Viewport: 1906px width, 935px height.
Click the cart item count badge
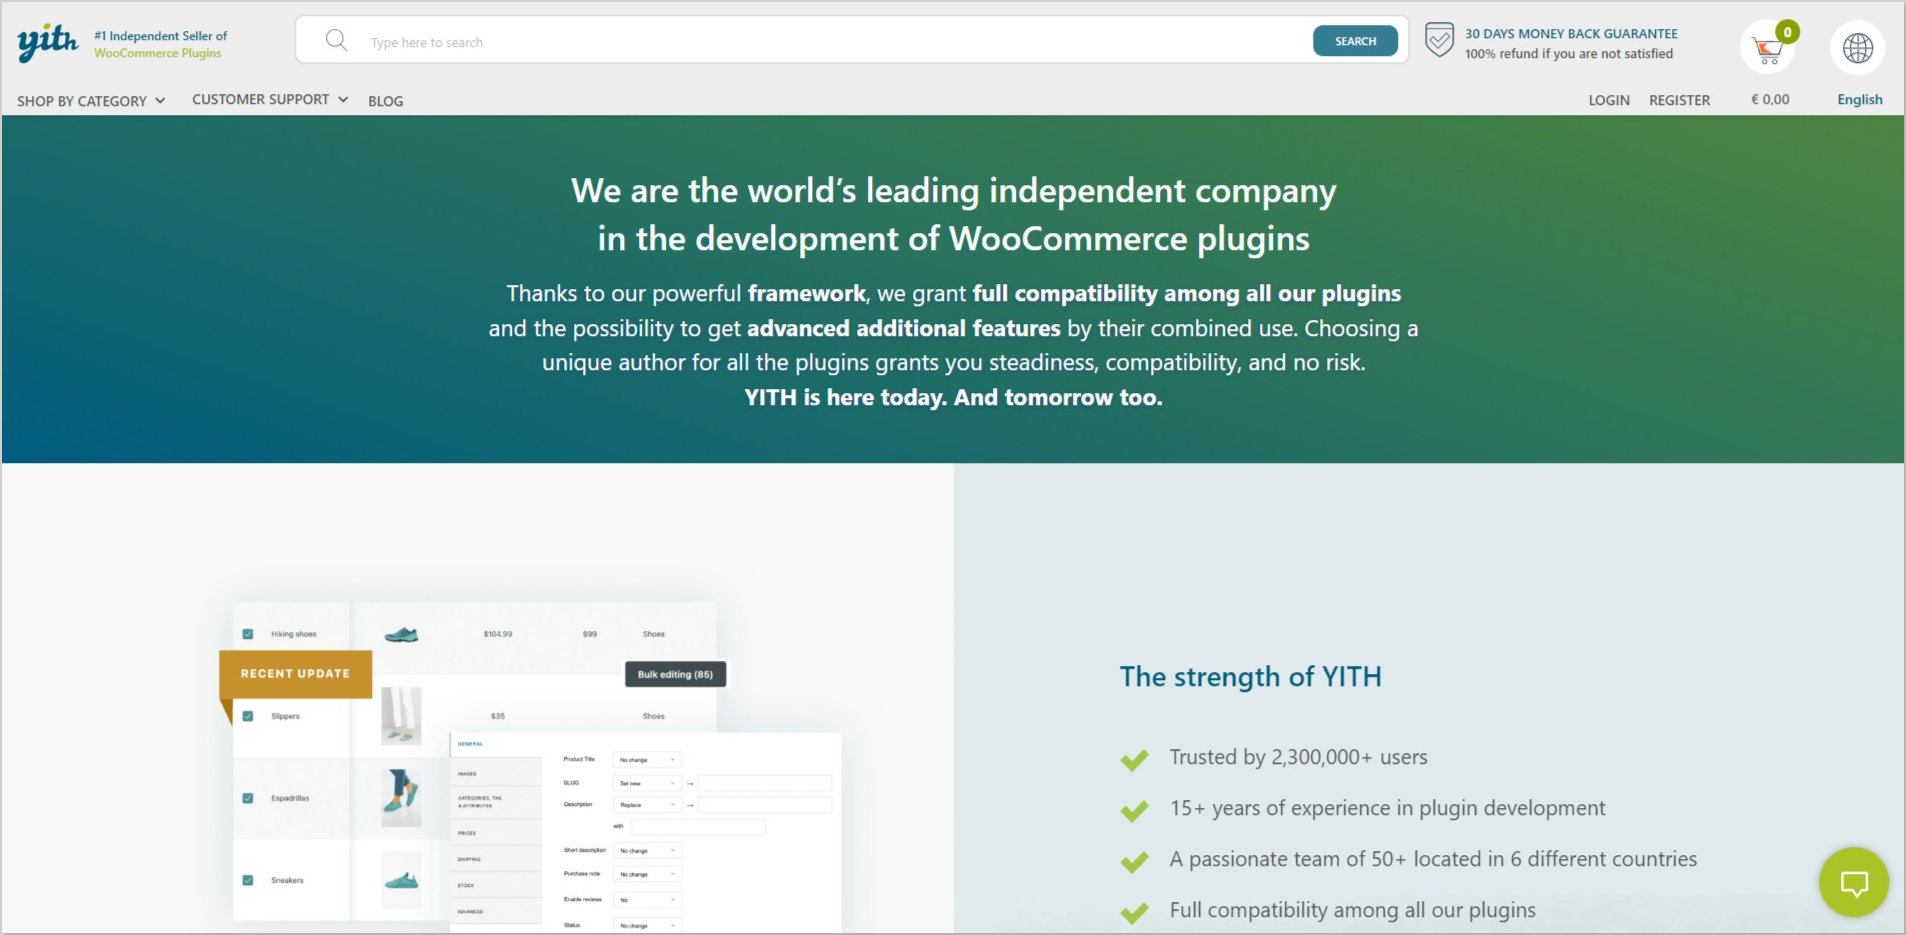[1787, 32]
